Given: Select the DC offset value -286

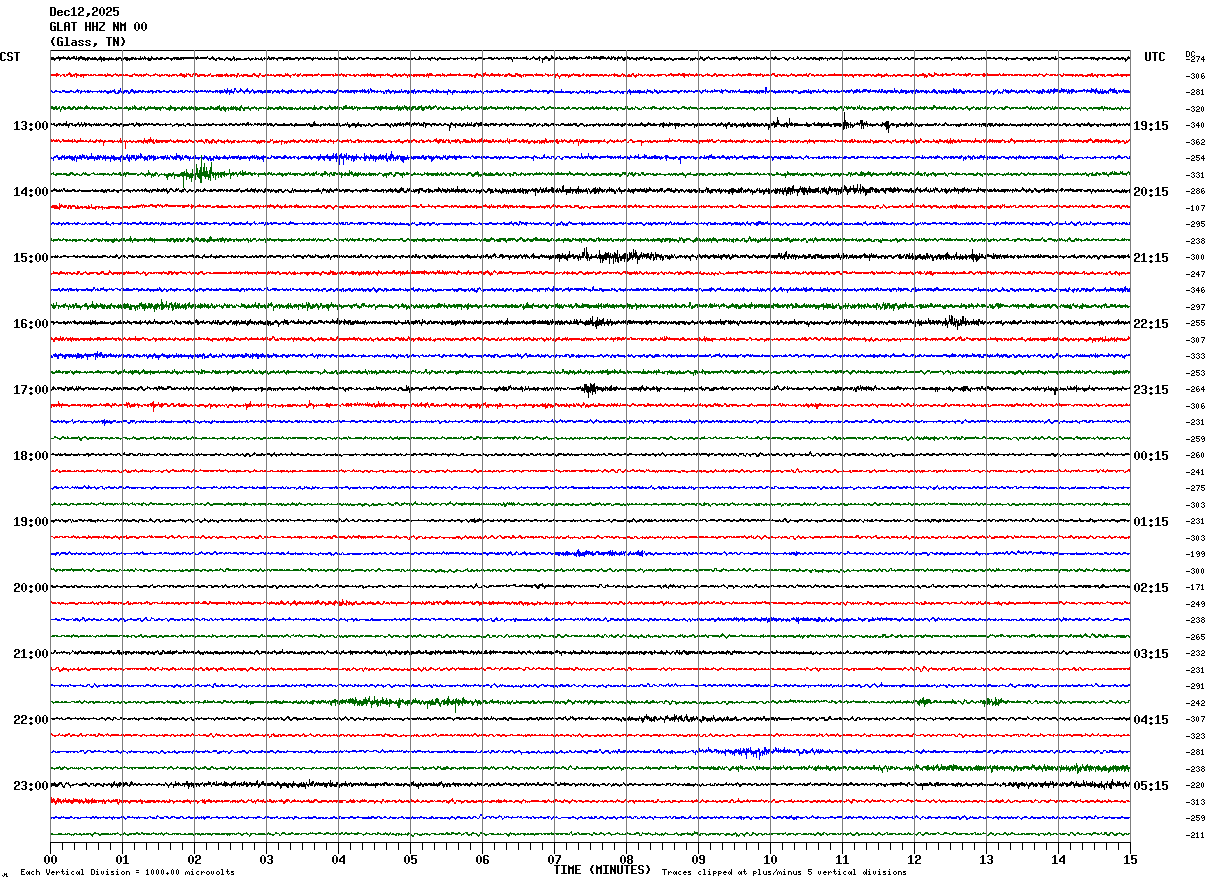Looking at the screenshot, I should pos(1195,192).
